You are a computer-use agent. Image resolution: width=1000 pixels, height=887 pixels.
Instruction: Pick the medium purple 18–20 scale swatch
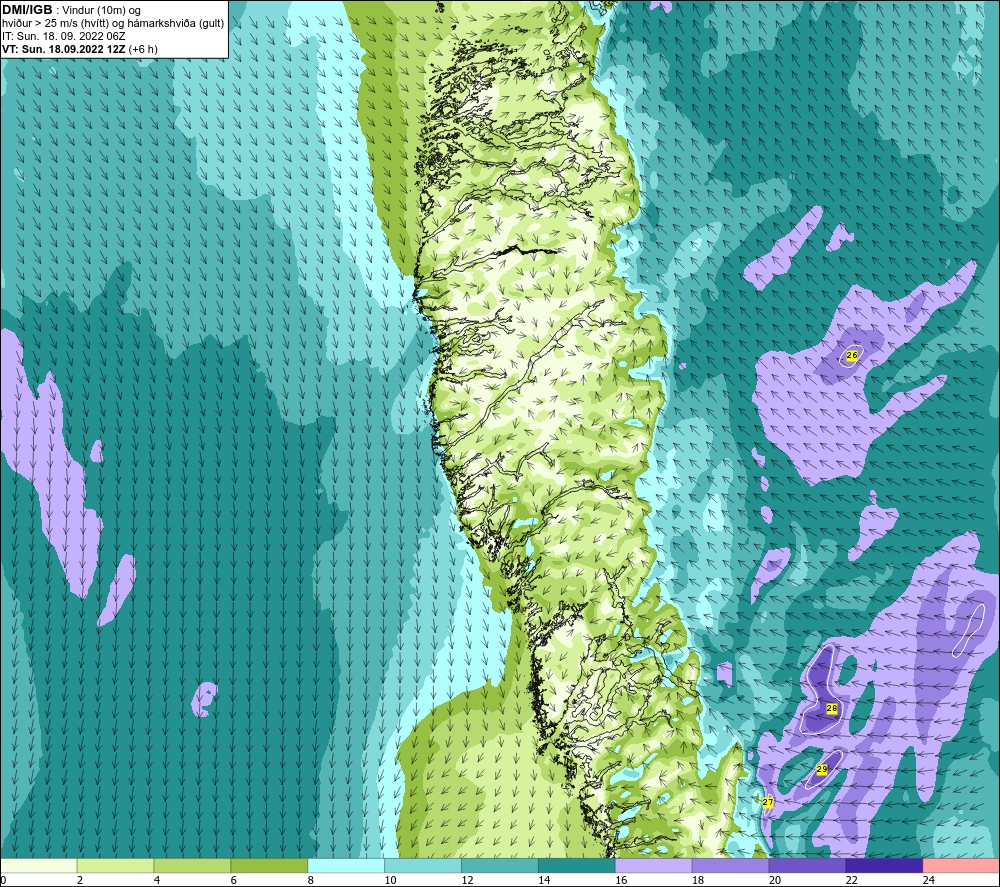tap(730, 865)
